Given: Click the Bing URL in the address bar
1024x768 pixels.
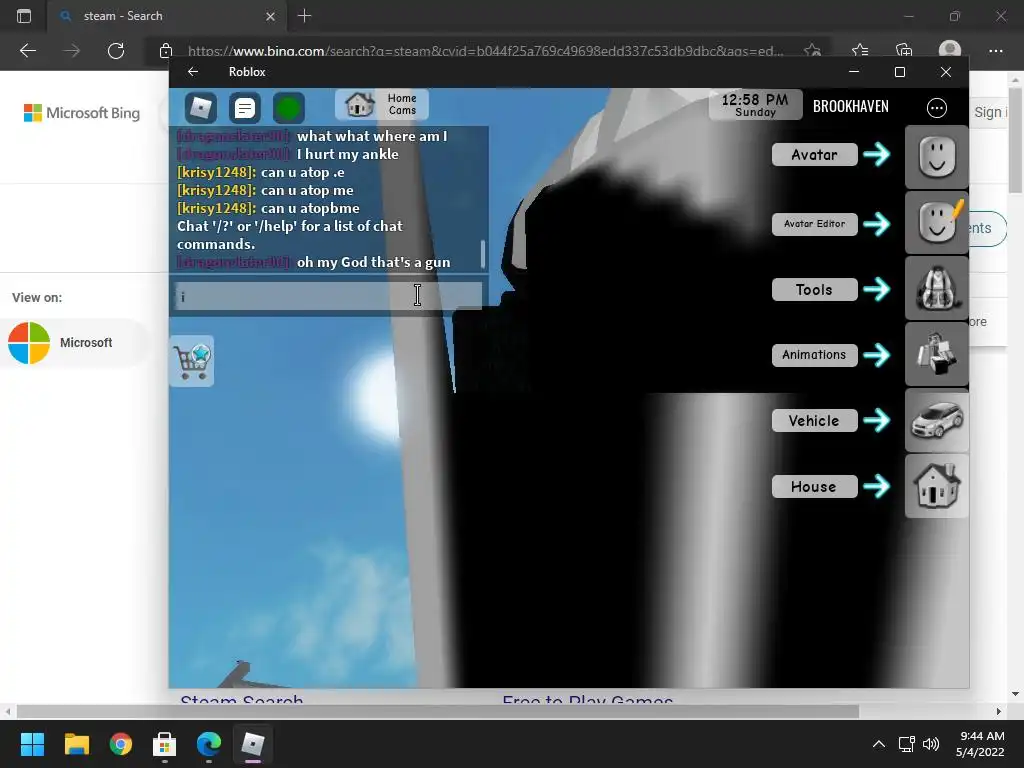Looking at the screenshot, I should (x=485, y=51).
